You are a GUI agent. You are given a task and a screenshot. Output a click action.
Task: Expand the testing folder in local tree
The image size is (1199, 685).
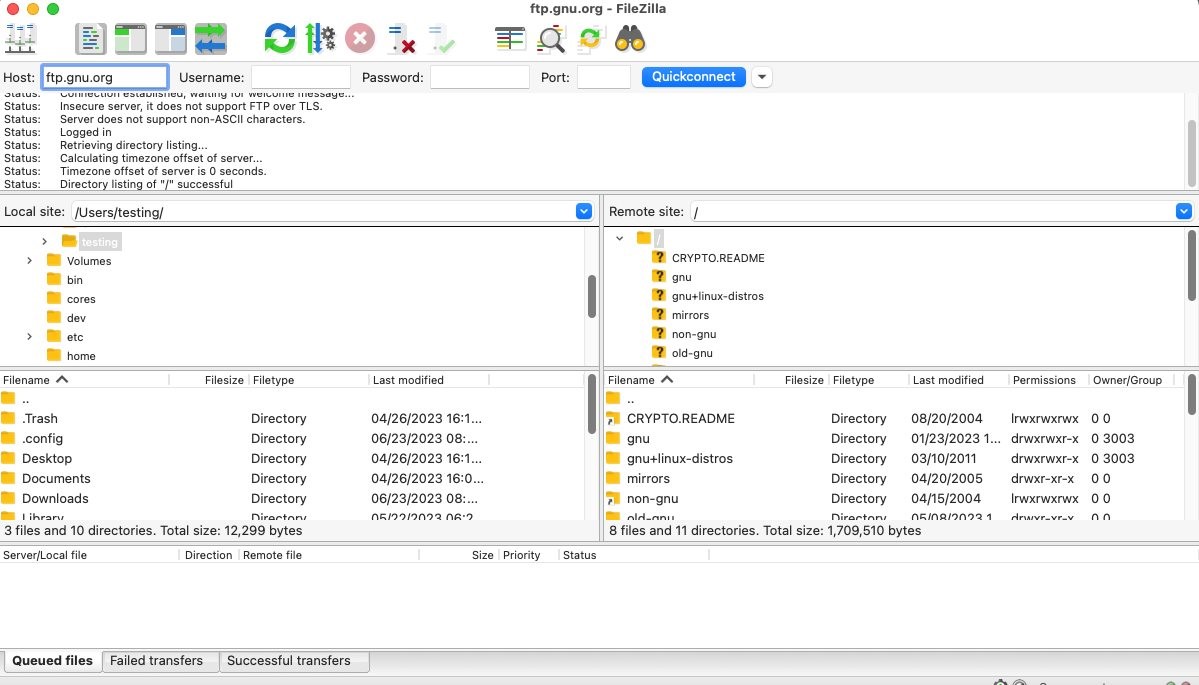point(44,242)
